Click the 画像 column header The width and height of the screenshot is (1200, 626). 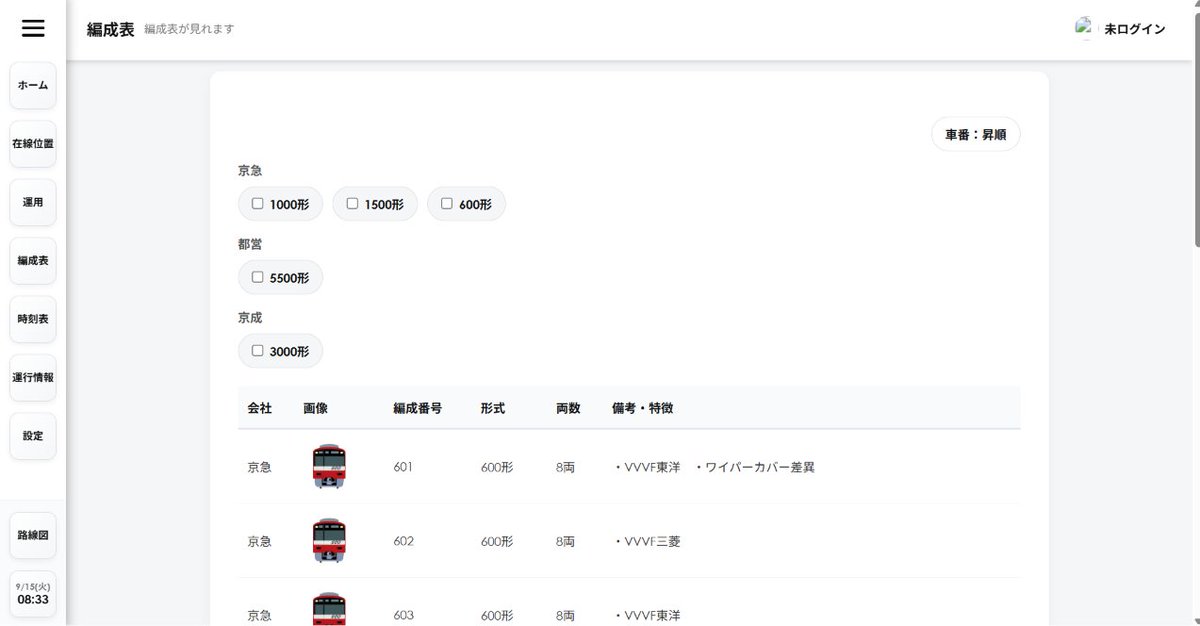(x=316, y=408)
